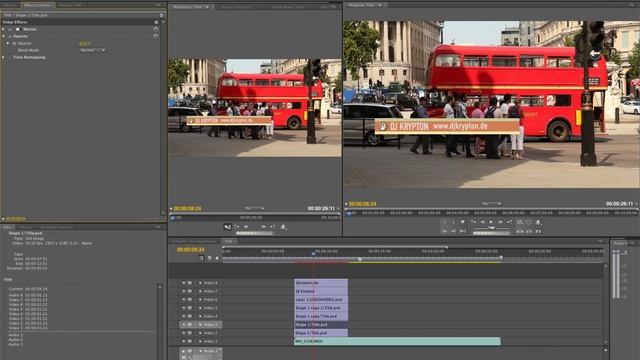Click the Program Monitor current timecode field

click(362, 204)
